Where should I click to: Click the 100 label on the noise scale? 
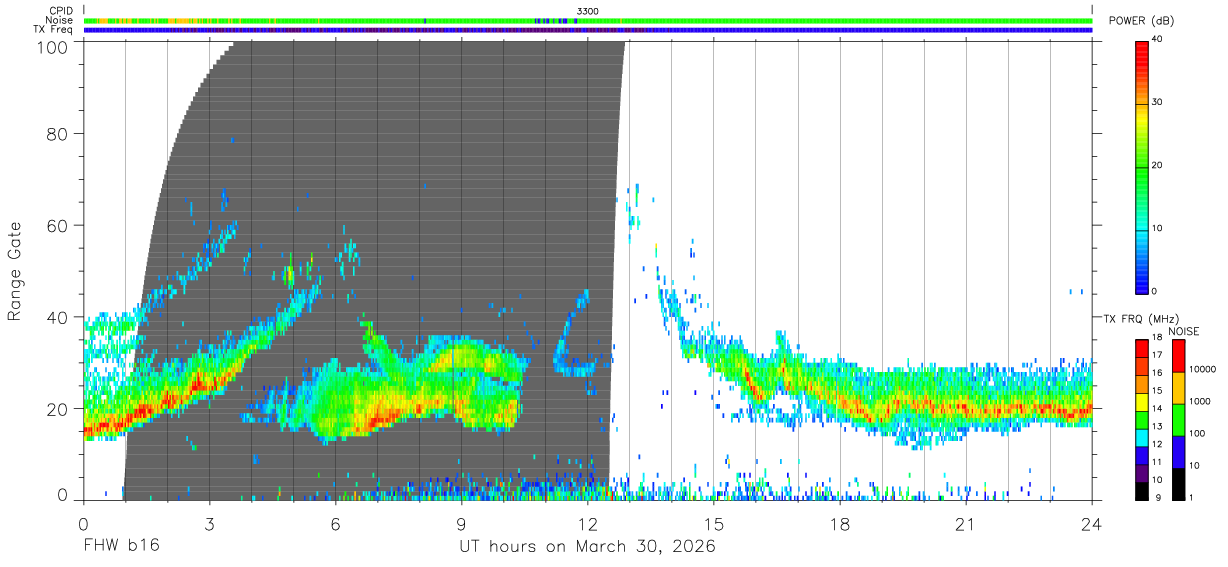pyautogui.click(x=1195, y=433)
